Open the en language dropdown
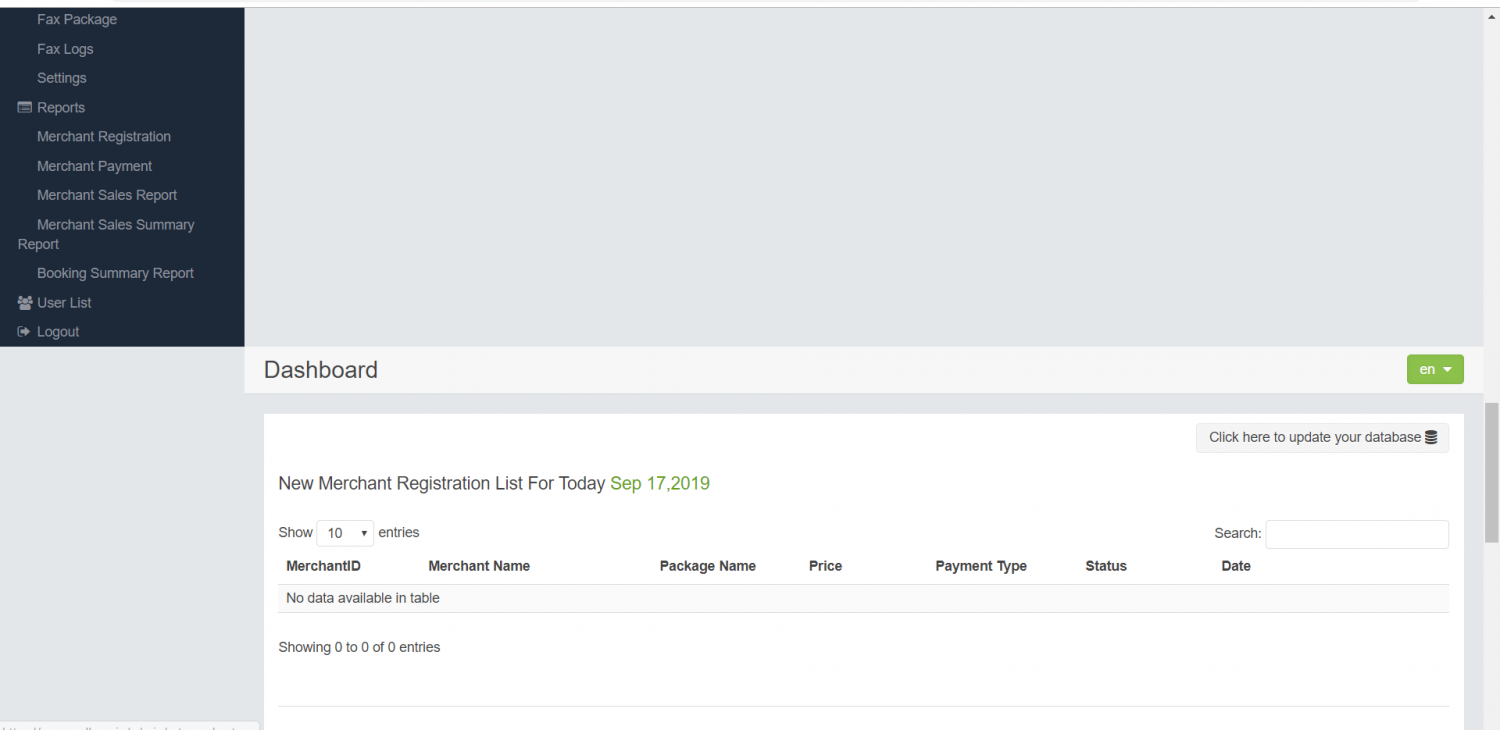1500x730 pixels. pos(1434,369)
